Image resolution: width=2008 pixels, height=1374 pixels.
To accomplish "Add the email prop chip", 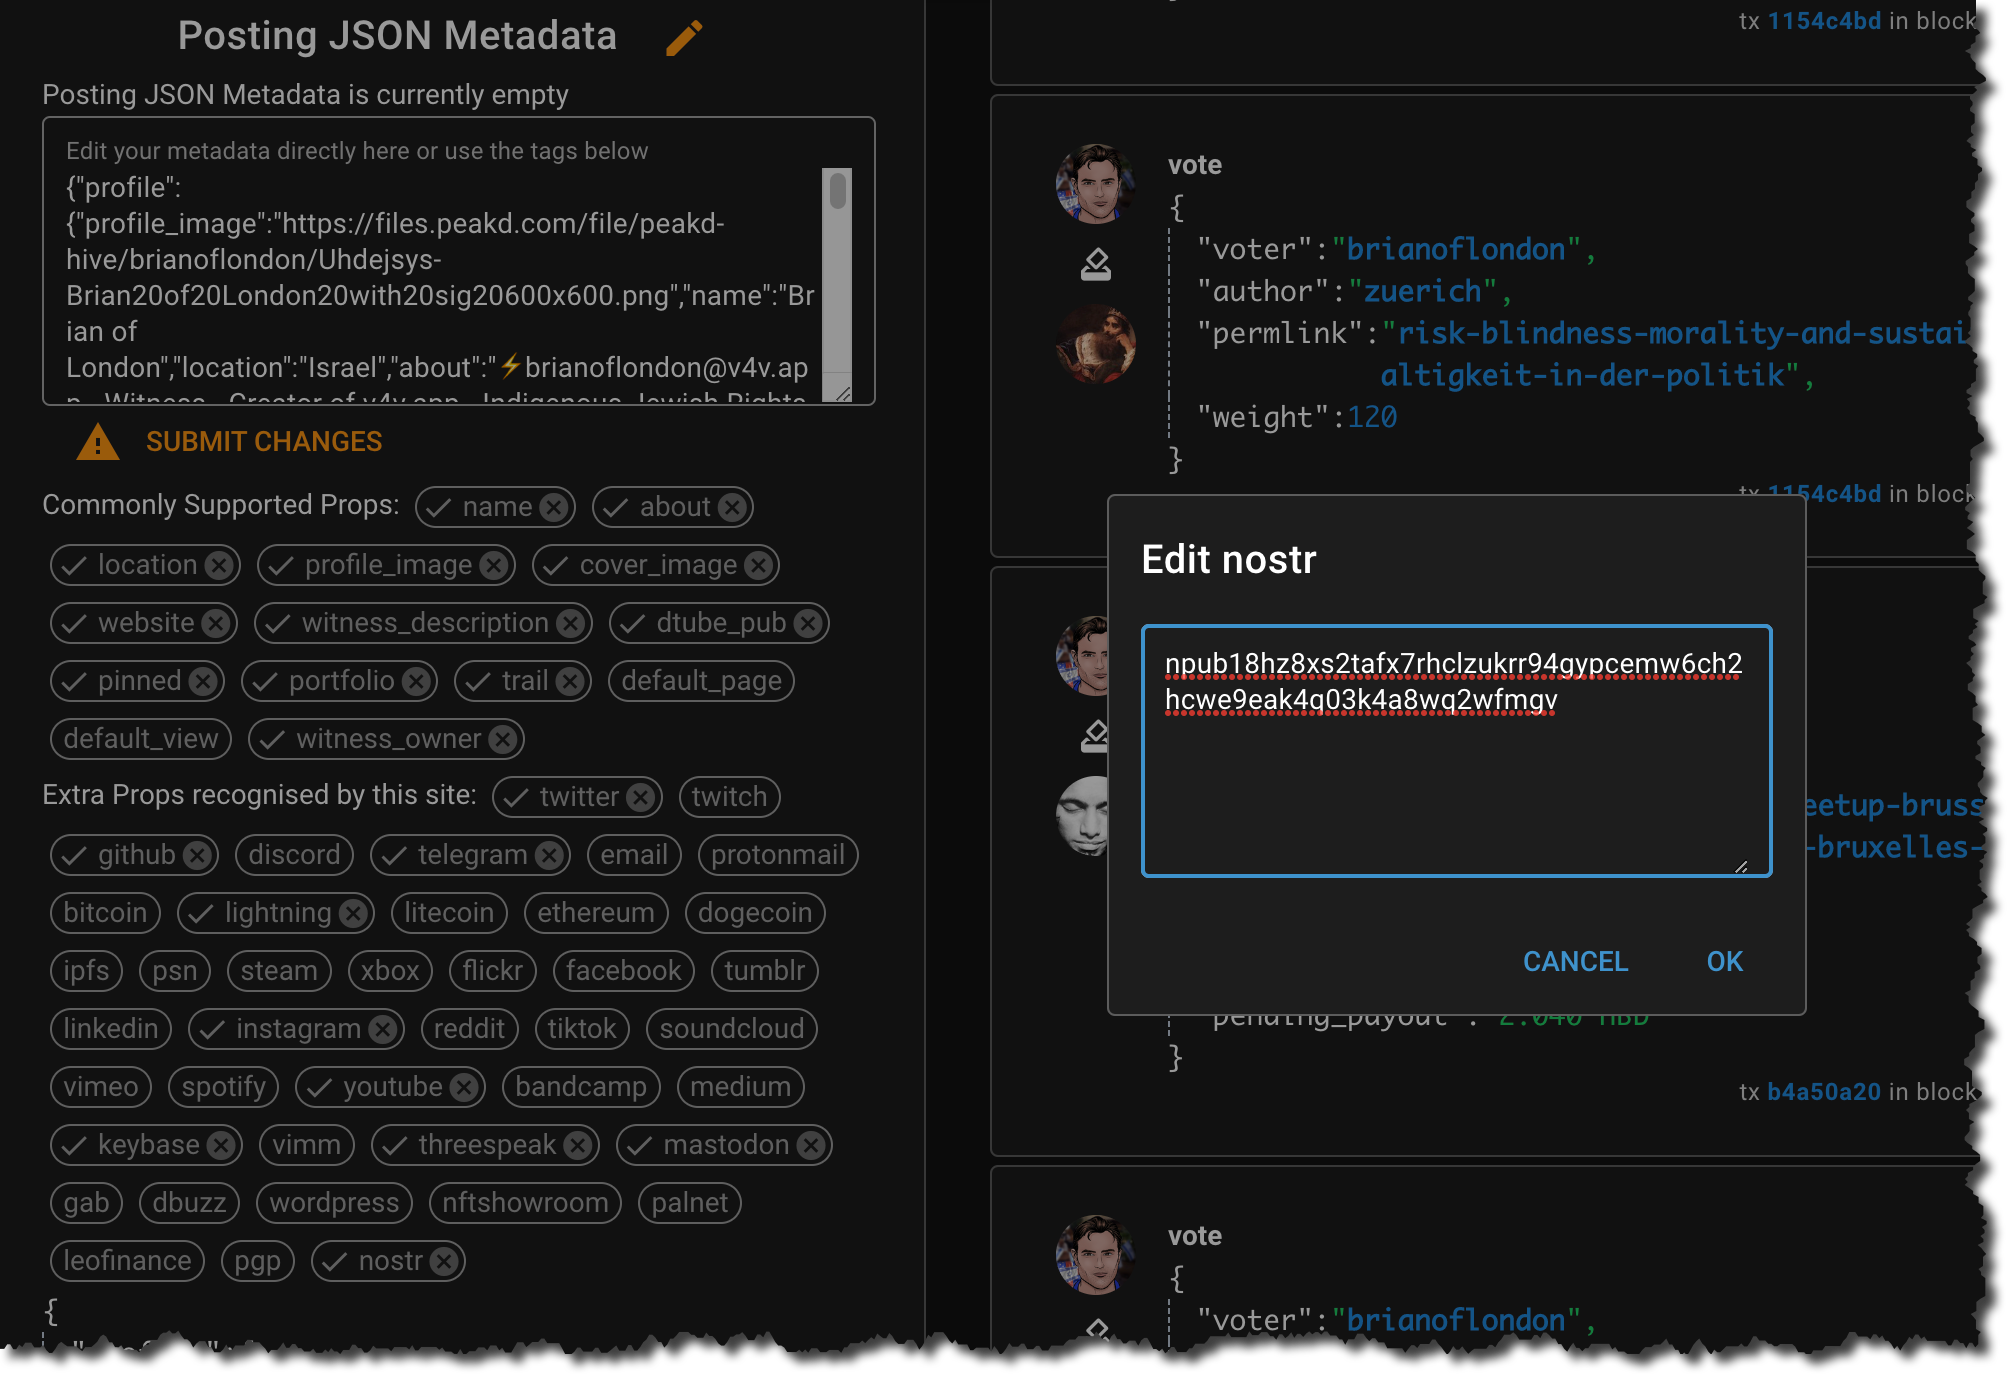I will [634, 855].
